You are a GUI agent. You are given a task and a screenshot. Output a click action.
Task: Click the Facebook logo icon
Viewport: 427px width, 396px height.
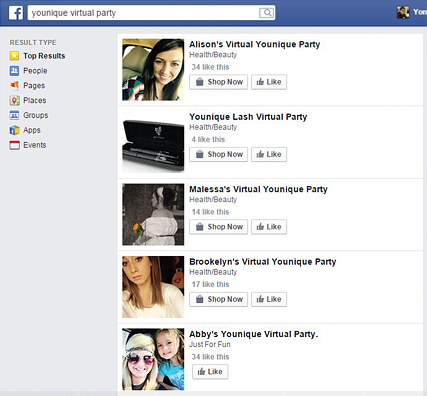[16, 13]
